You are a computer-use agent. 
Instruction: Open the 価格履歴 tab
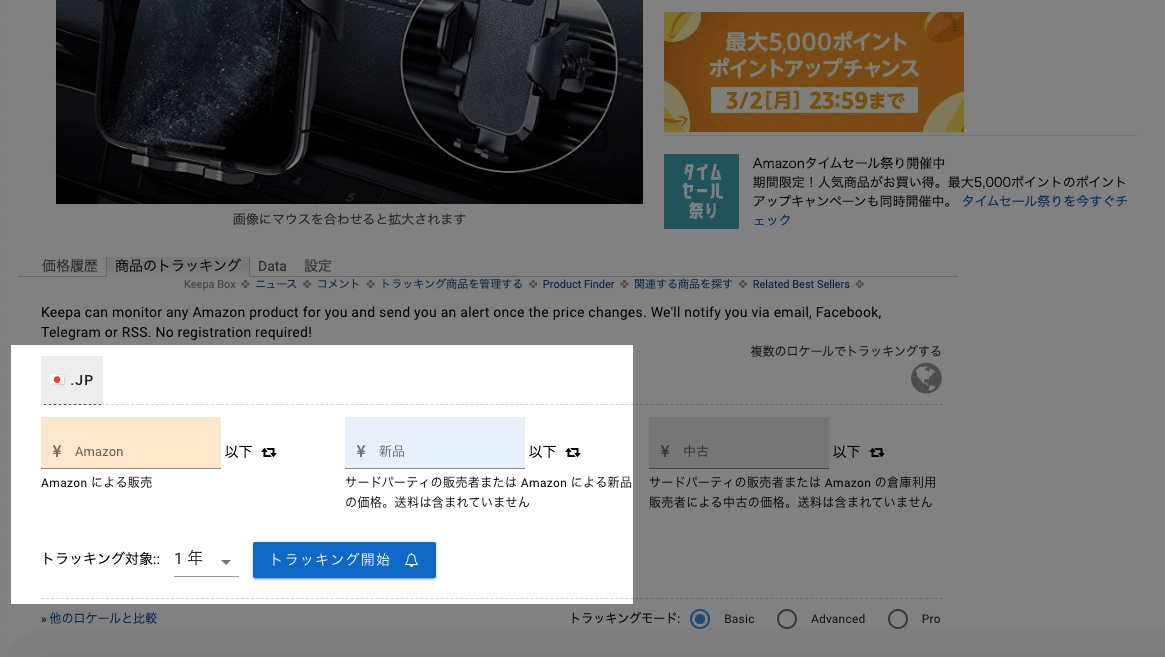tap(70, 266)
